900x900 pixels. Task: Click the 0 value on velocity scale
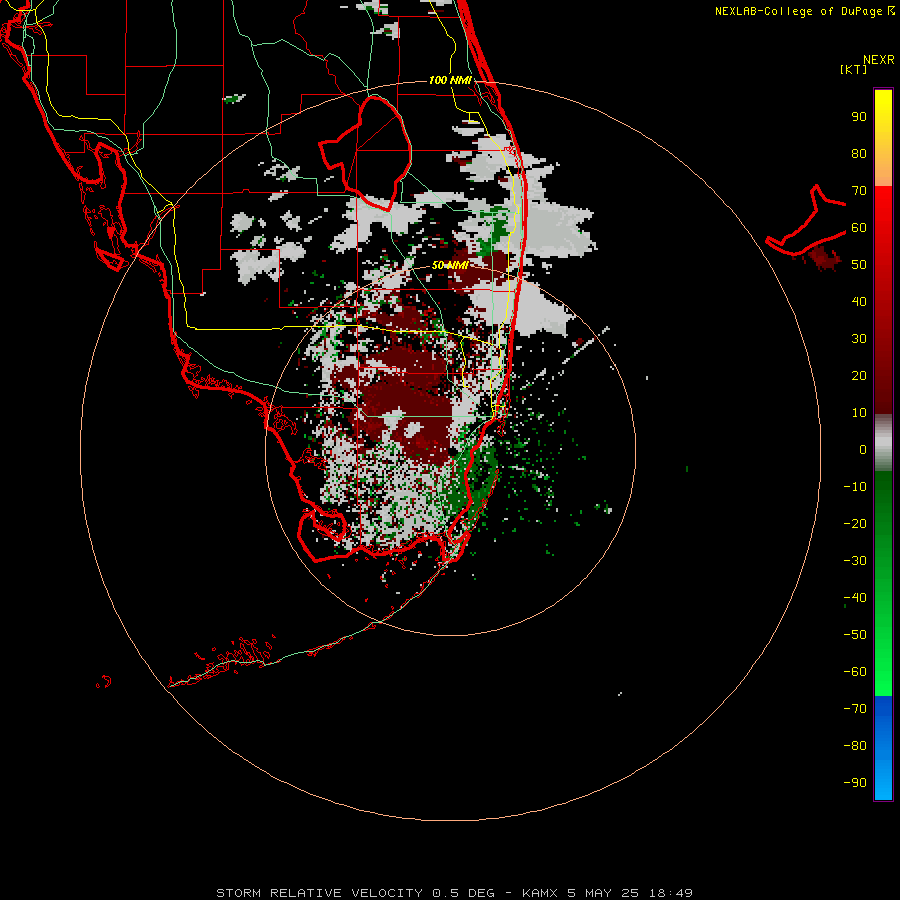coord(863,450)
